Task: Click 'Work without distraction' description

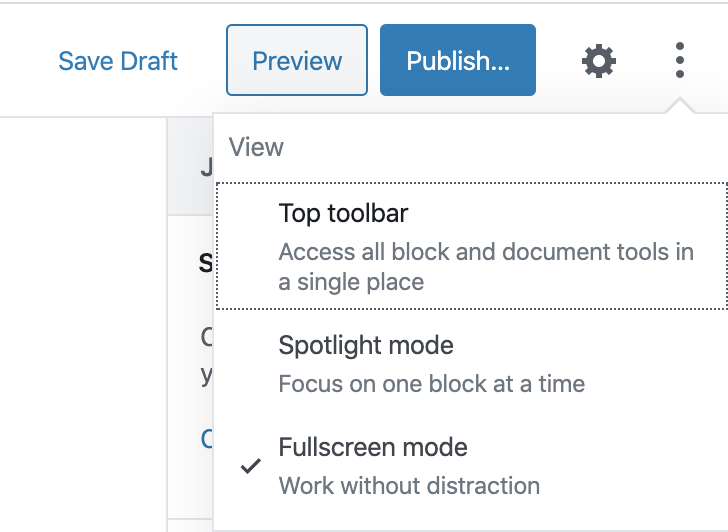Action: pyautogui.click(x=409, y=486)
